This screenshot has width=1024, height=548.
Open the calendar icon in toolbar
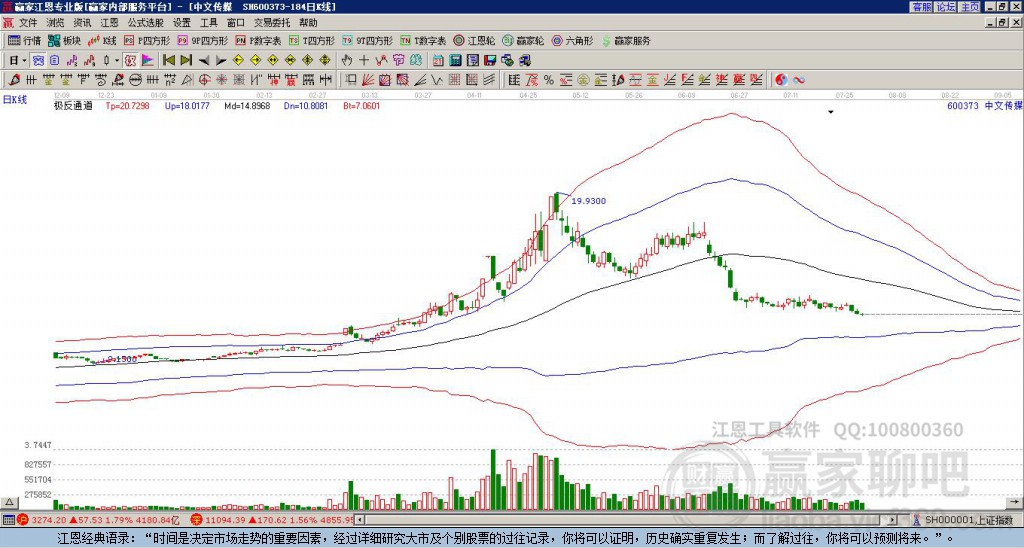coord(438,60)
